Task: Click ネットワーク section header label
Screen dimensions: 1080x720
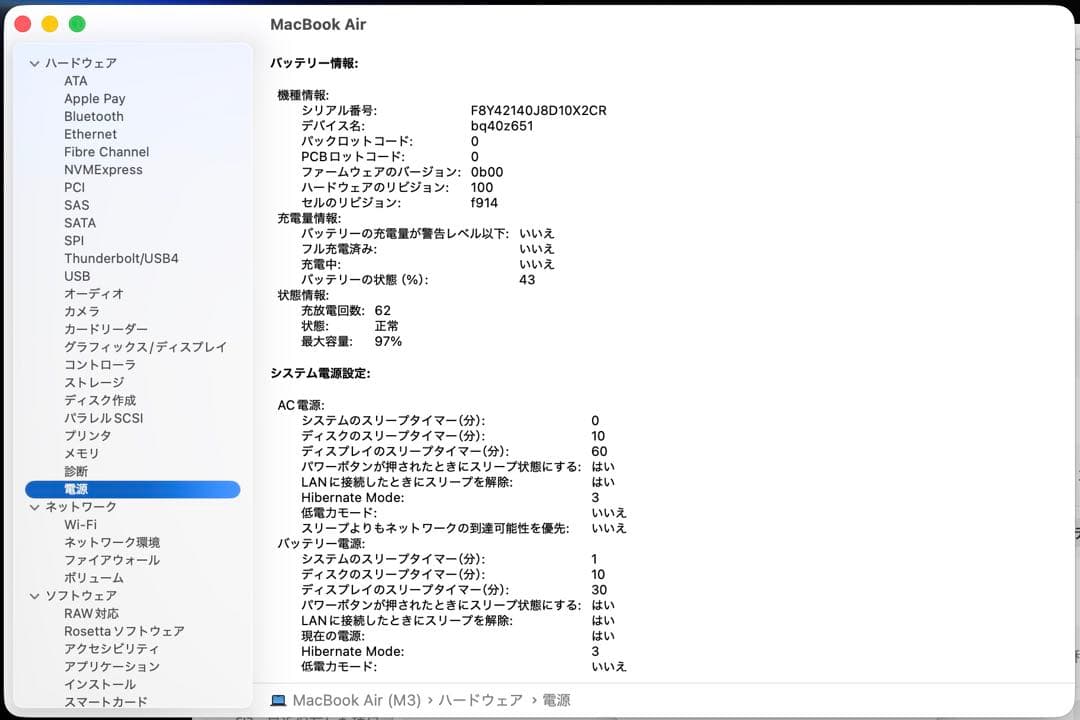Action: pos(81,507)
